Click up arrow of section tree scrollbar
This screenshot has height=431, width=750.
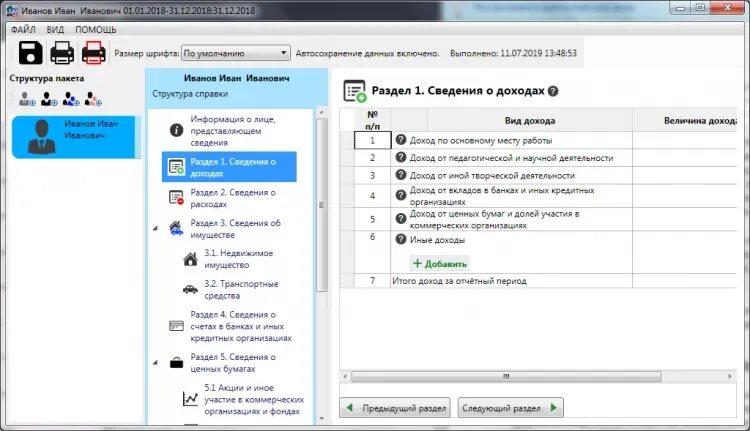pyautogui.click(x=321, y=112)
